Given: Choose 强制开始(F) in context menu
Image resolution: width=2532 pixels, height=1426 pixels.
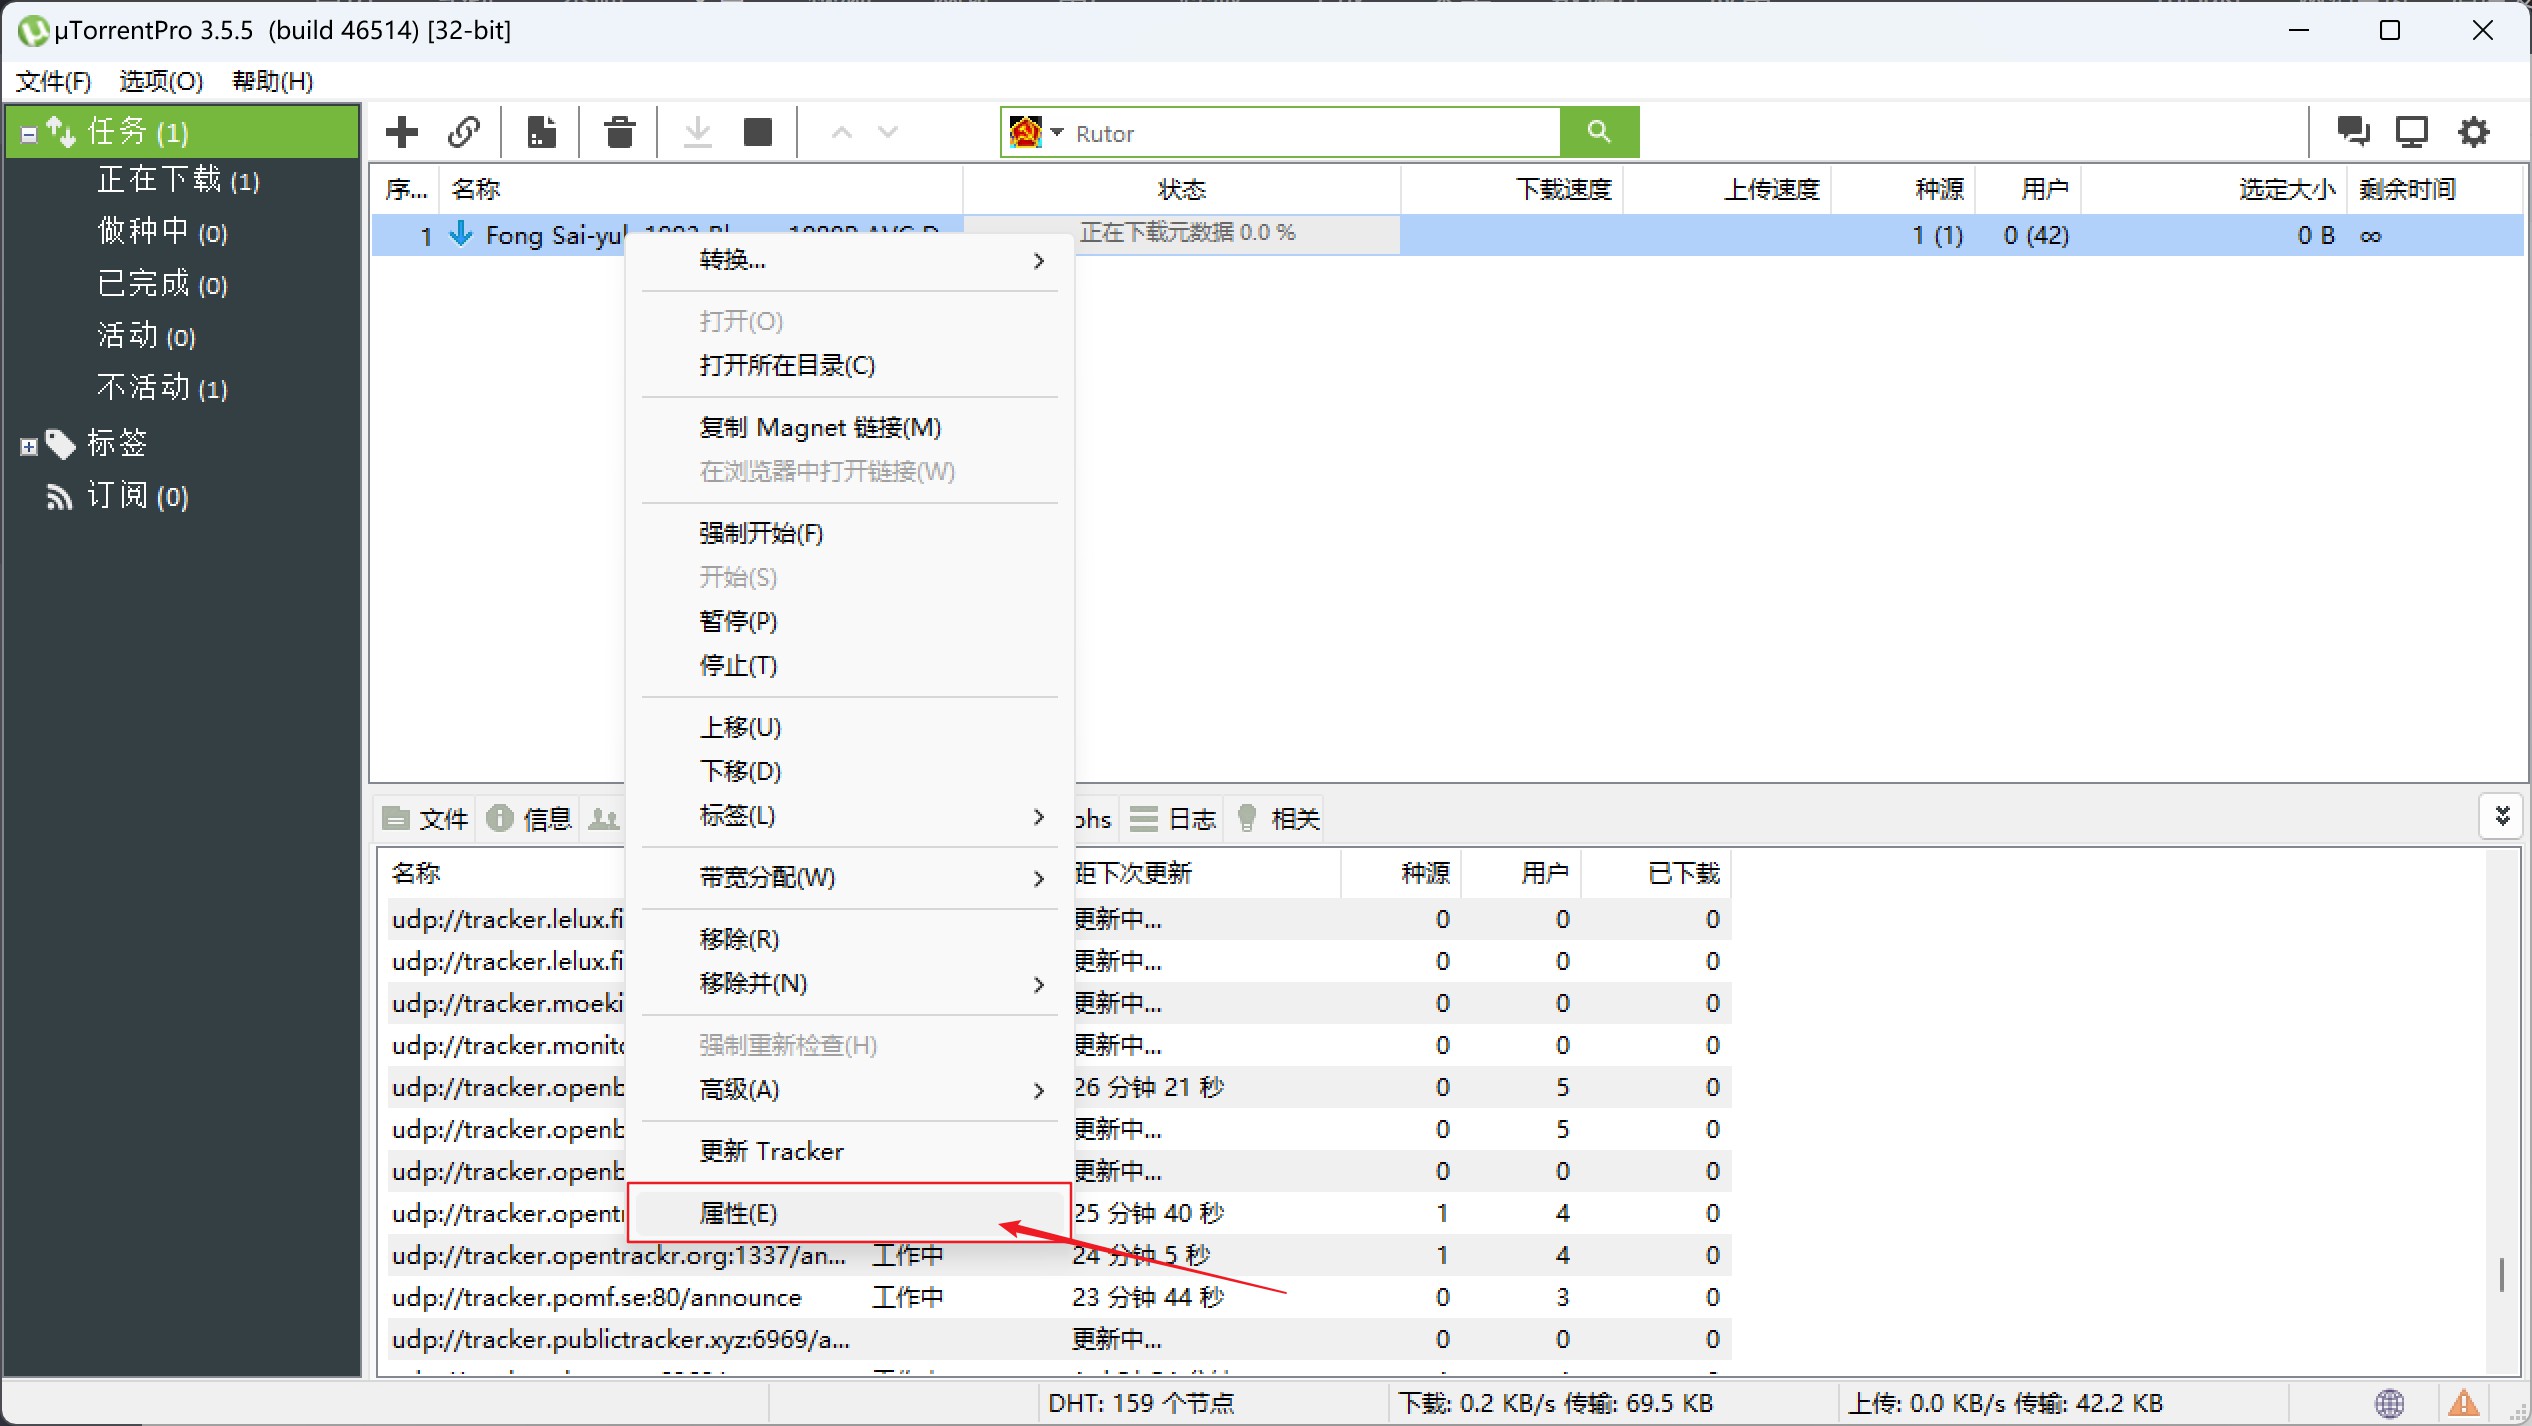Looking at the screenshot, I should (849, 533).
